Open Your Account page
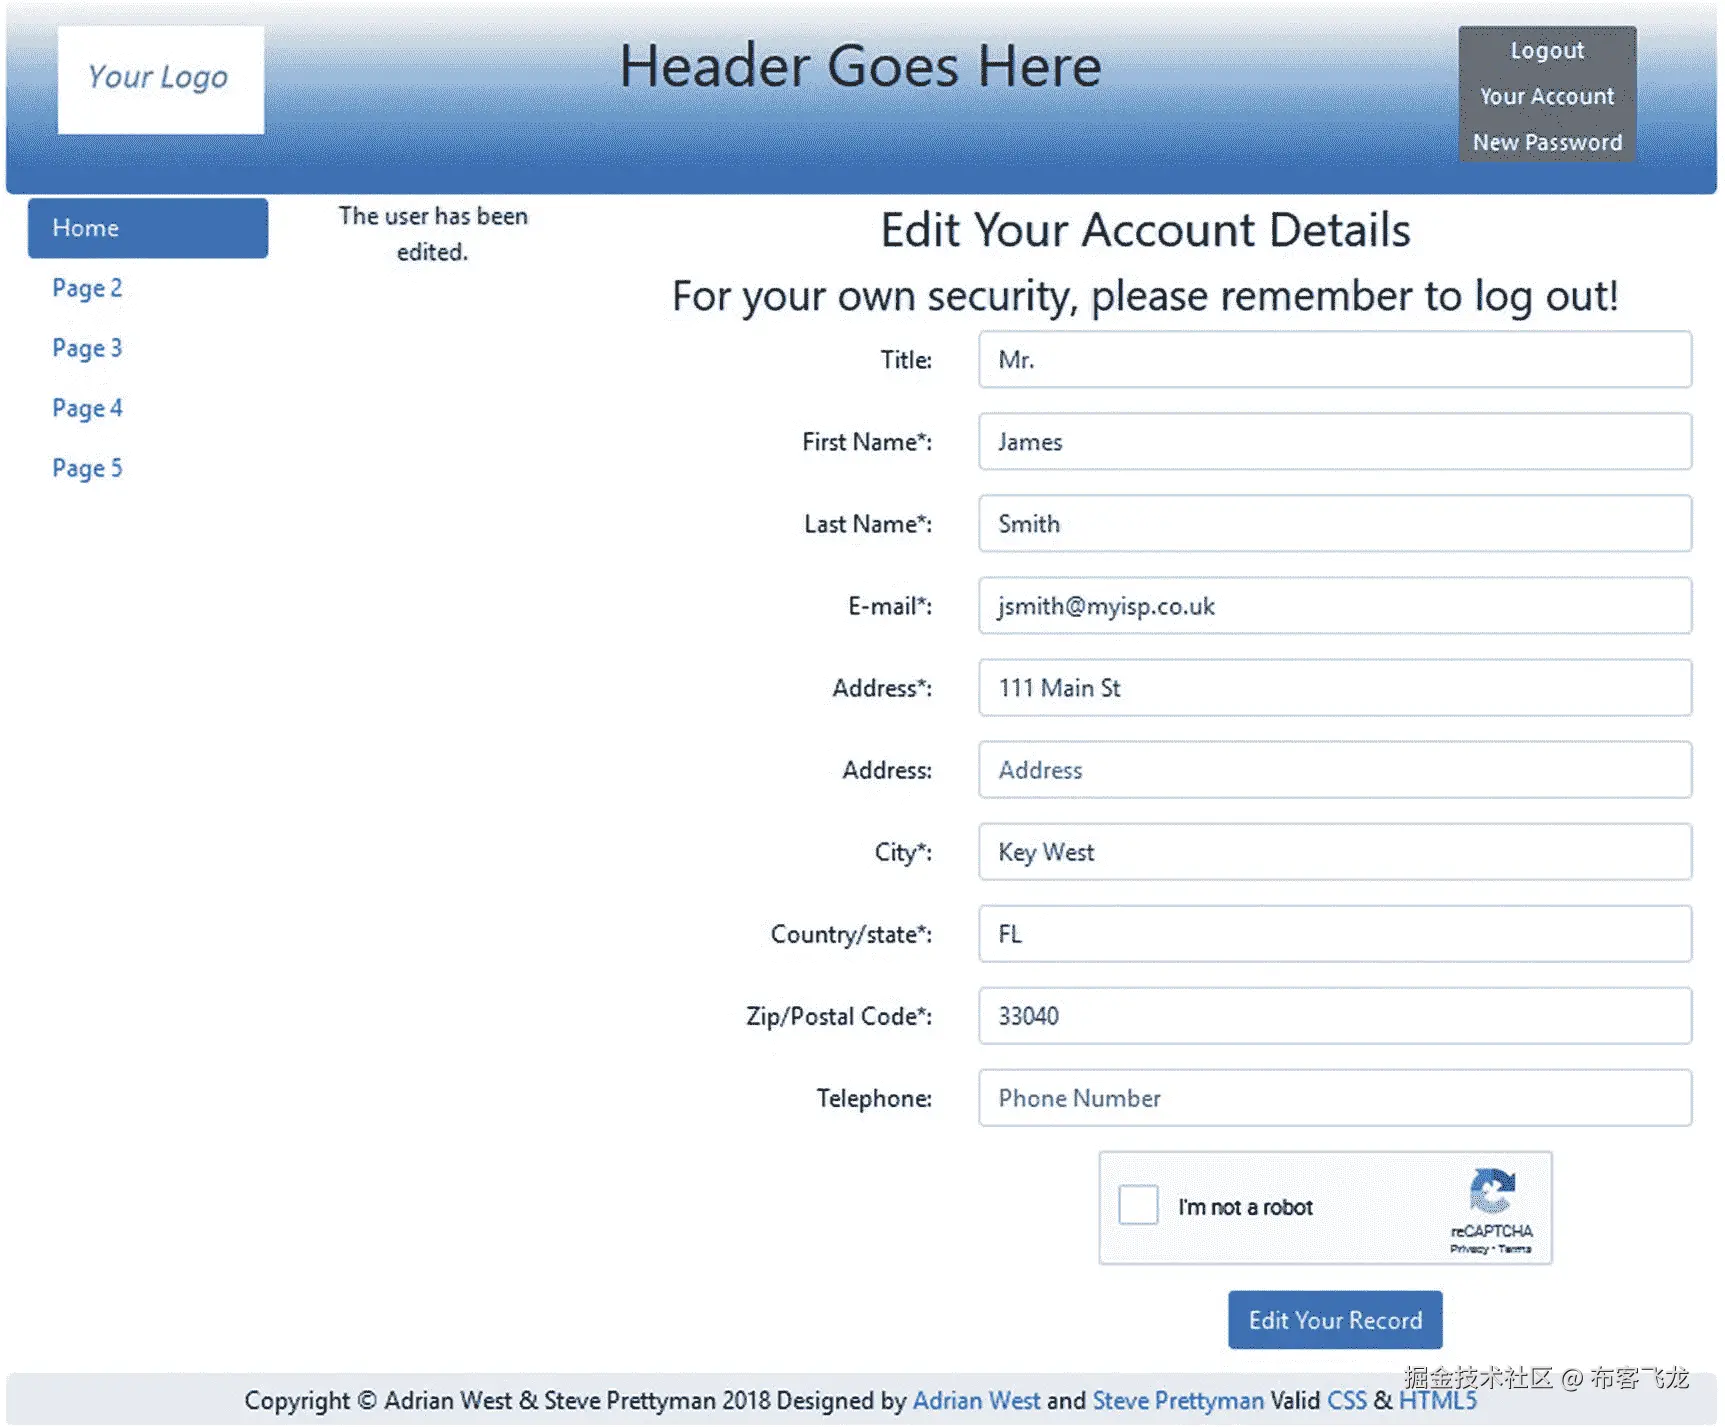Viewport: 1725px width, 1427px height. click(x=1546, y=96)
